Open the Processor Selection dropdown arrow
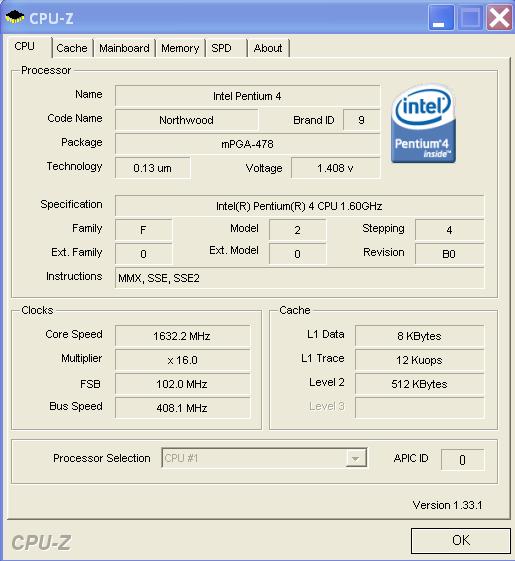The image size is (515, 561). pyautogui.click(x=355, y=458)
